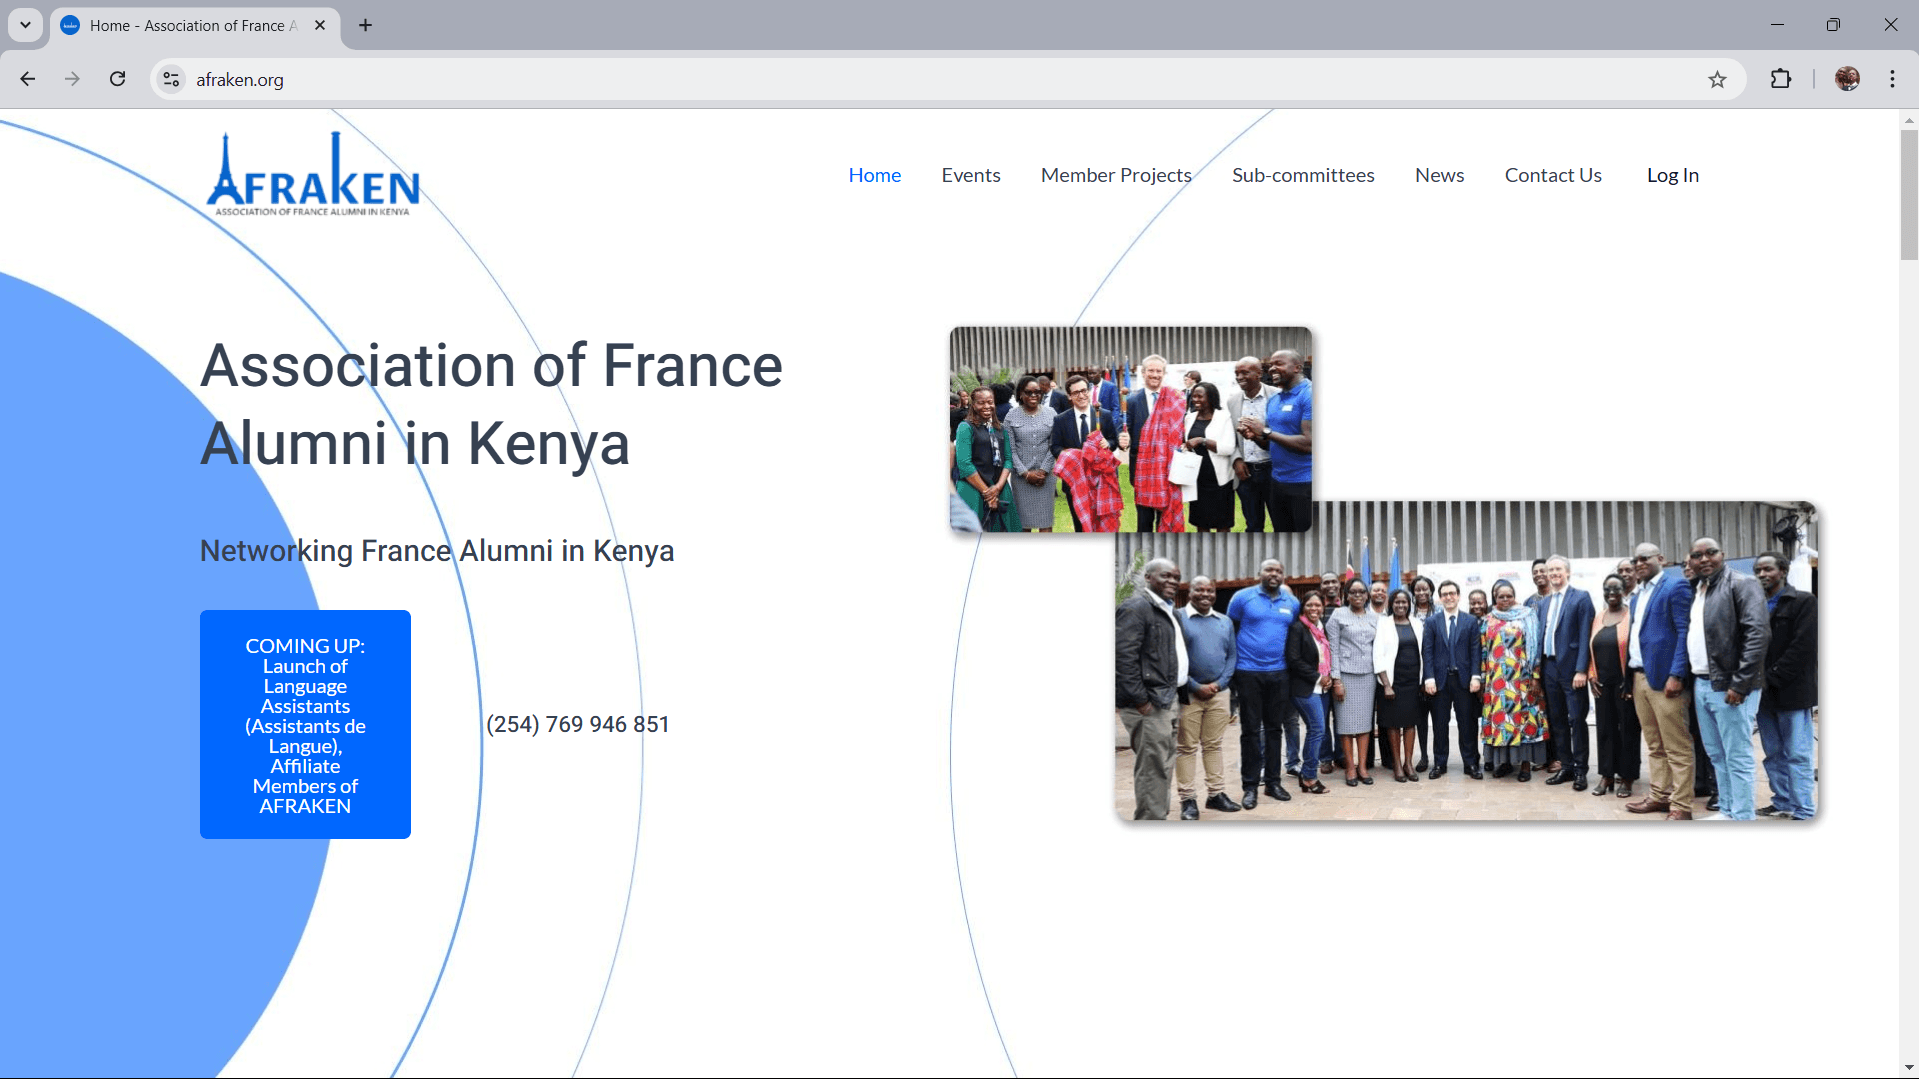Open the Home nav link
The width and height of the screenshot is (1919, 1079).
875,175
